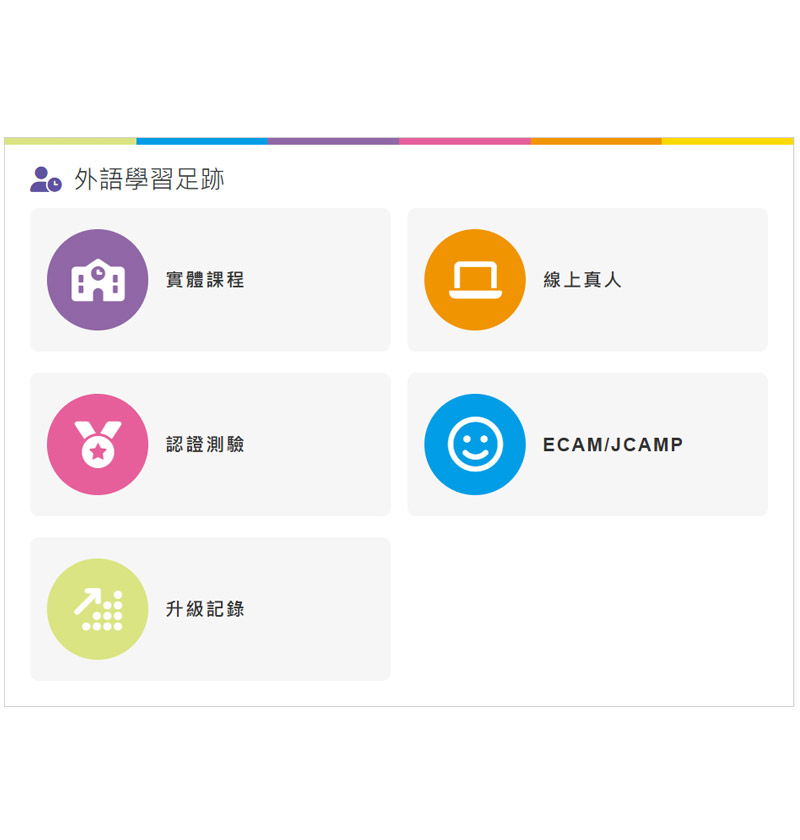Select the ECAM/JCAMP label
This screenshot has width=800, height=840.
click(613, 445)
